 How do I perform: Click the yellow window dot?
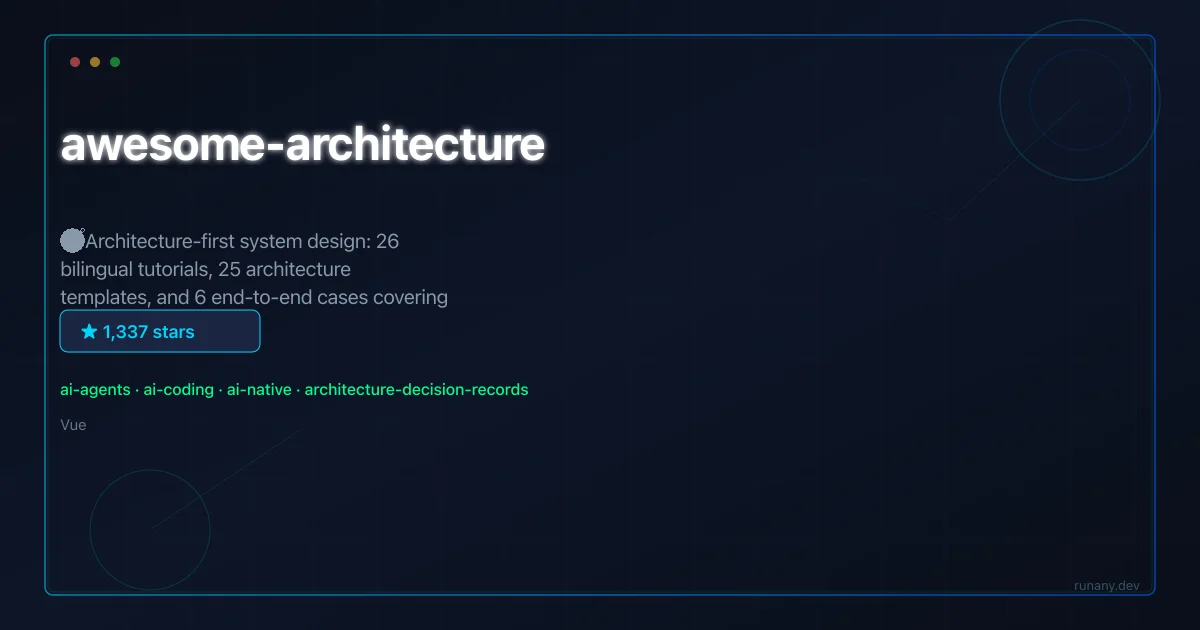(95, 62)
